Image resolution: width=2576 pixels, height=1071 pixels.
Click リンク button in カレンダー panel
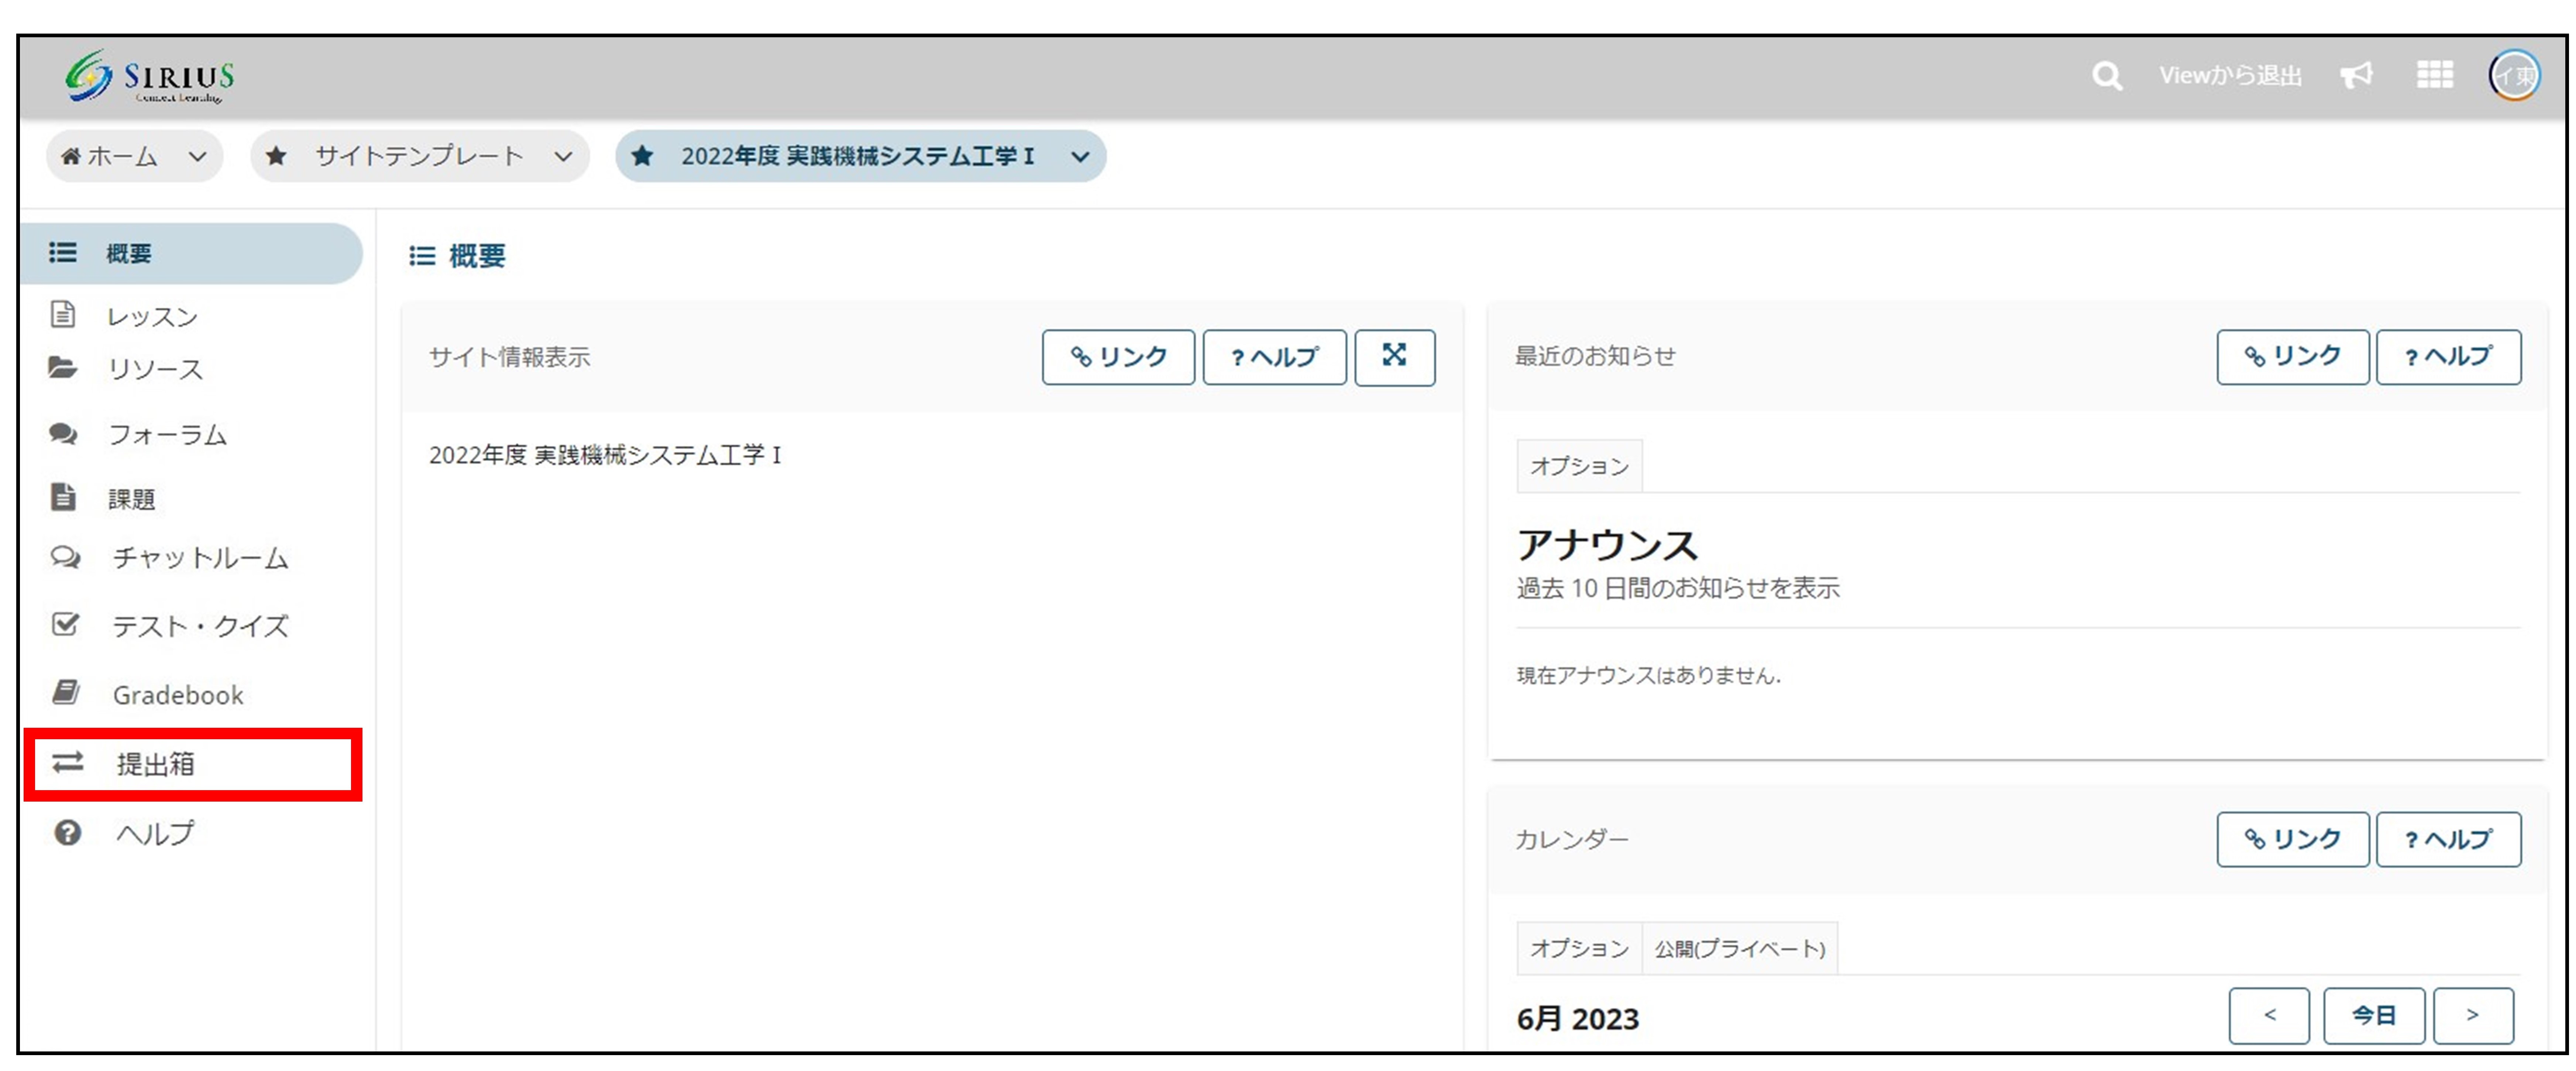(x=2292, y=839)
